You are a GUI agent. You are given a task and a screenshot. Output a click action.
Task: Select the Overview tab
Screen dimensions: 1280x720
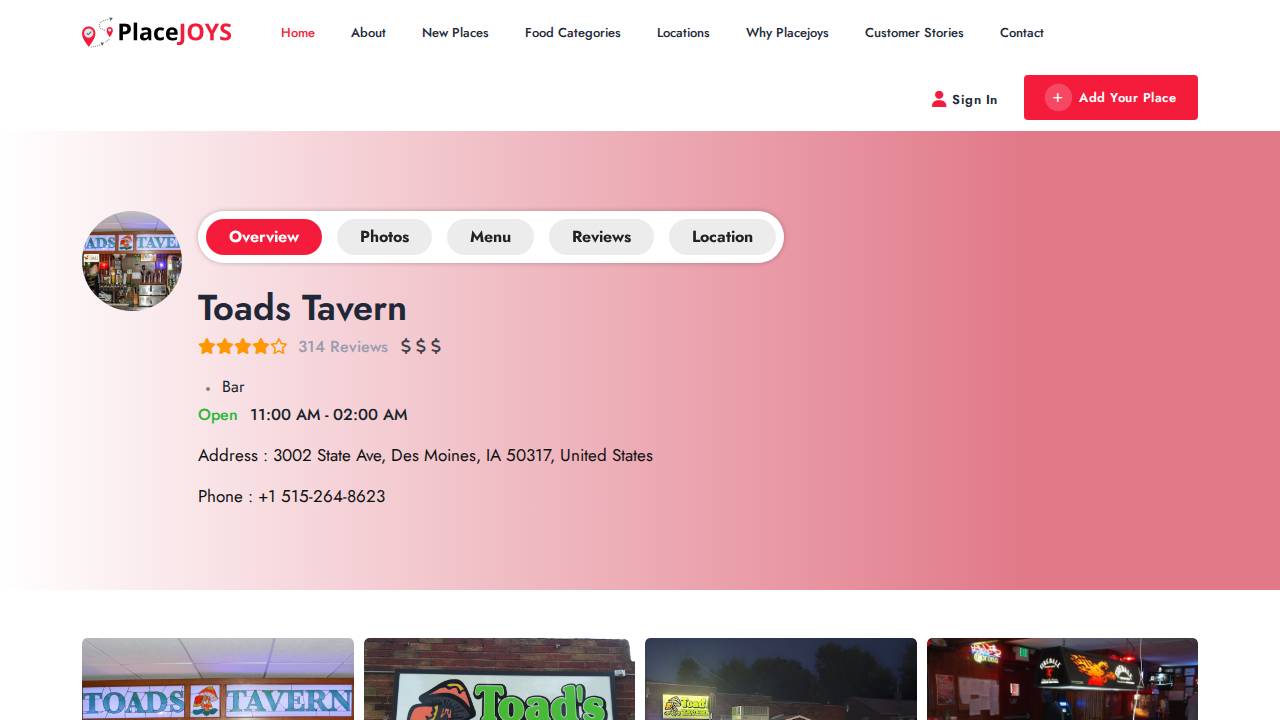click(263, 237)
